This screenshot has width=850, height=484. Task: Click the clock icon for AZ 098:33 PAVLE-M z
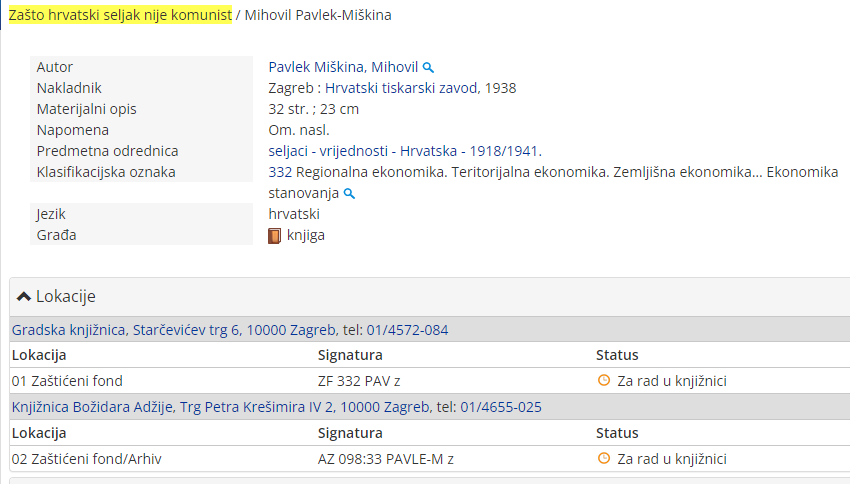[603, 458]
